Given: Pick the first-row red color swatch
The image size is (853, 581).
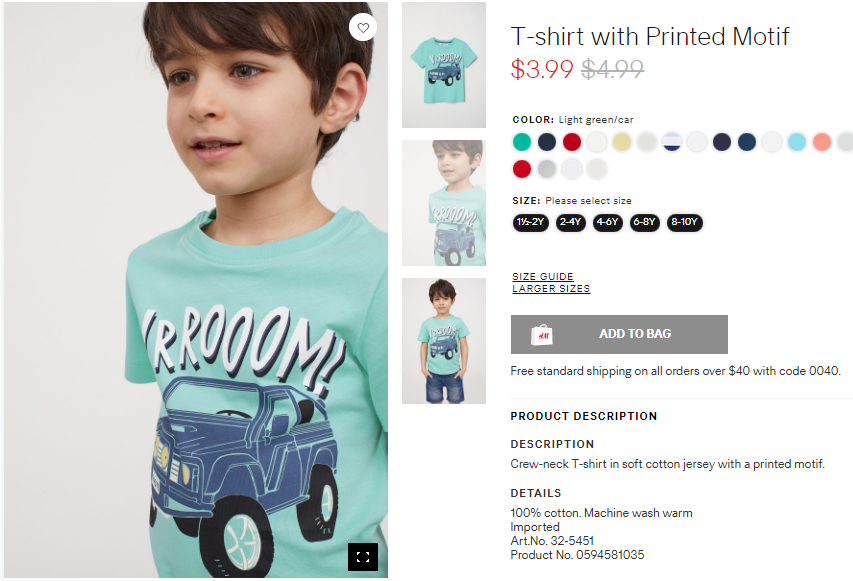Looking at the screenshot, I should click(572, 142).
